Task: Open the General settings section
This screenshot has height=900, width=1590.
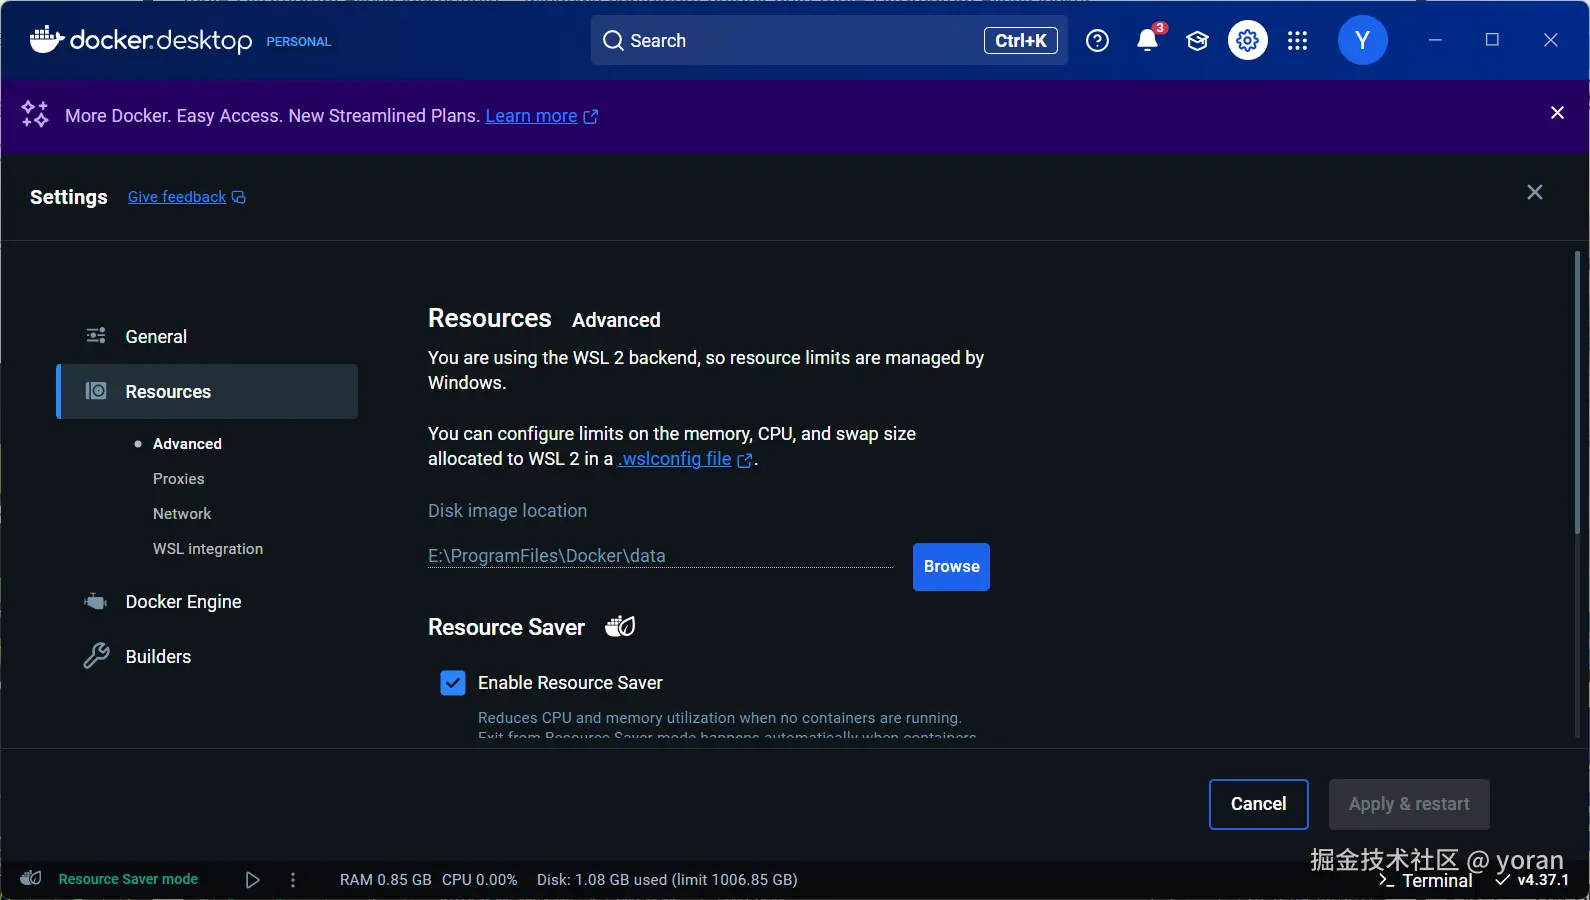Action: [207, 336]
